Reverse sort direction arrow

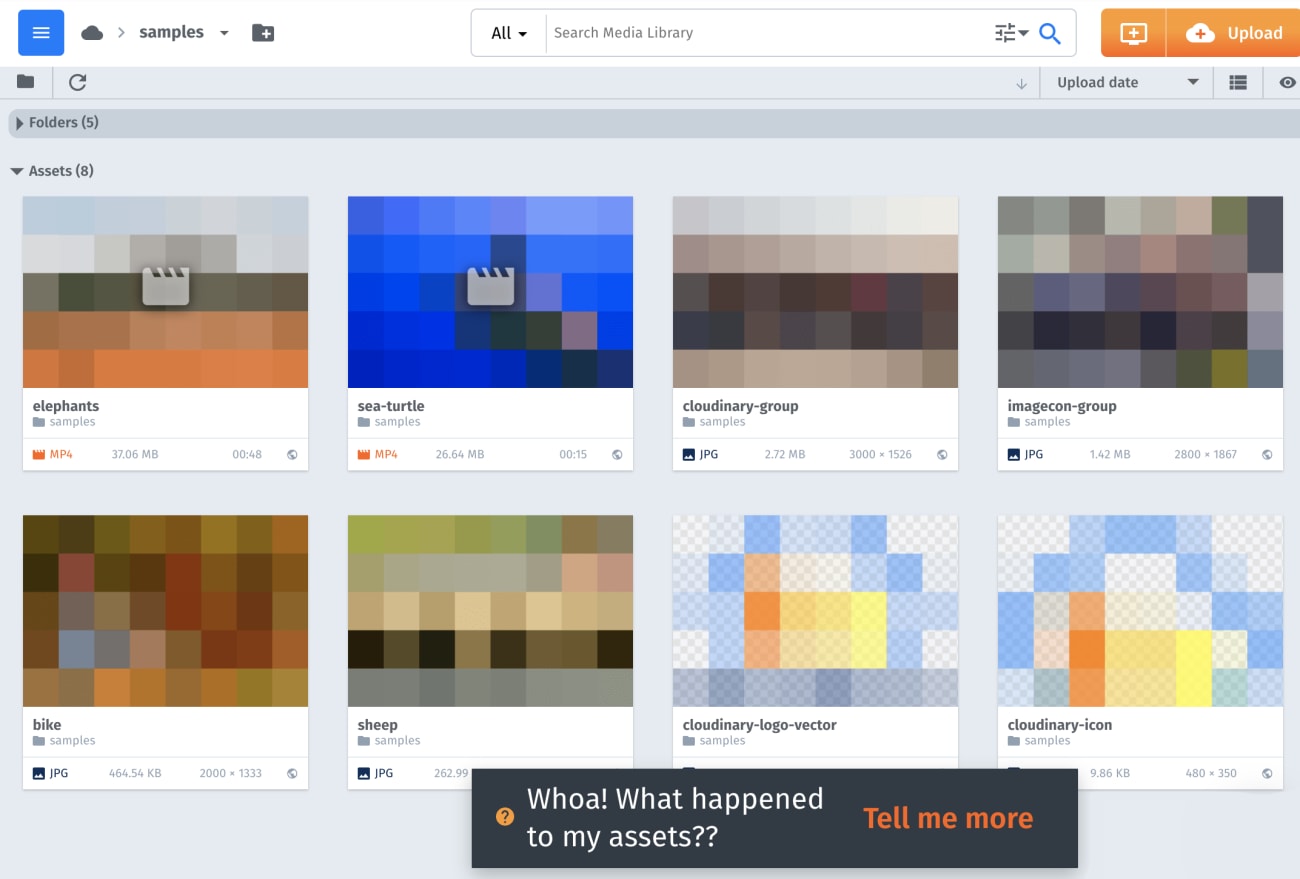[1021, 83]
